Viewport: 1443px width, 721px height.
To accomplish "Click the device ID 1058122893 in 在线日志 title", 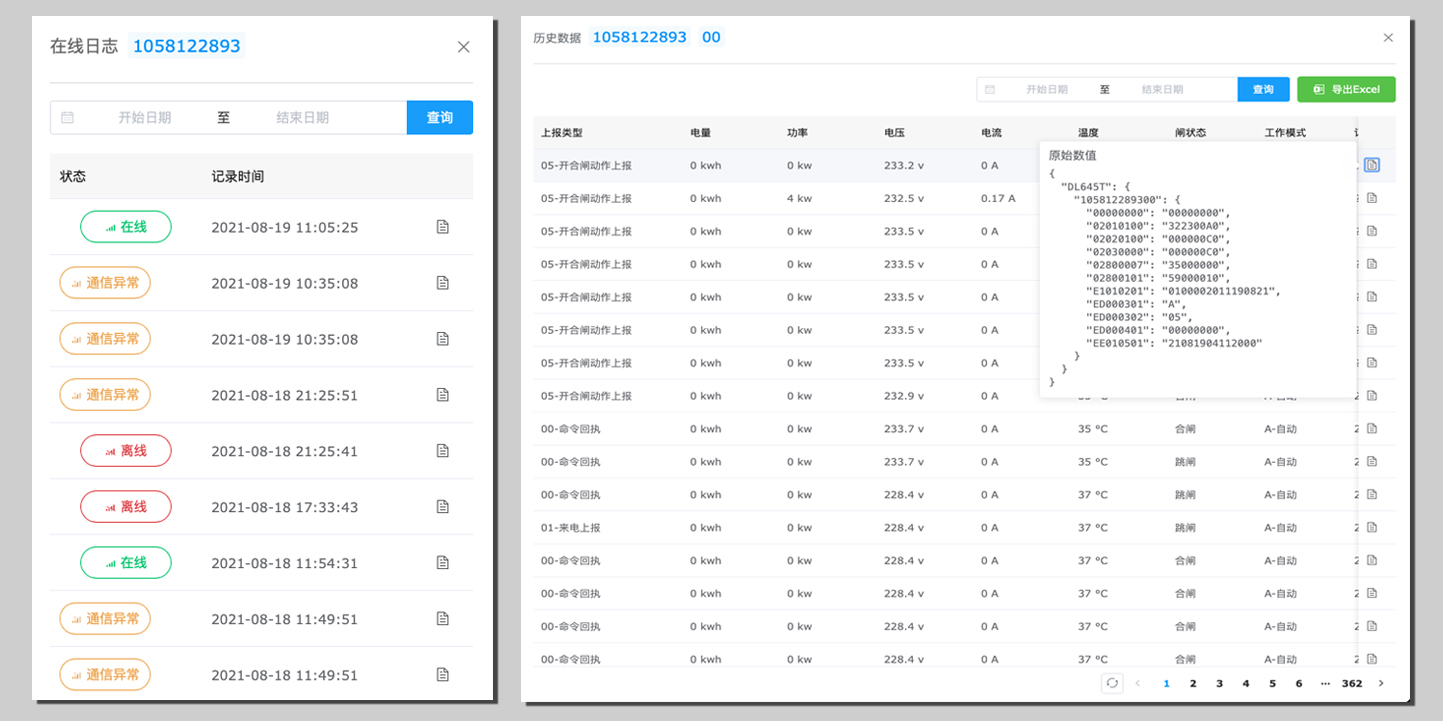I will (187, 46).
